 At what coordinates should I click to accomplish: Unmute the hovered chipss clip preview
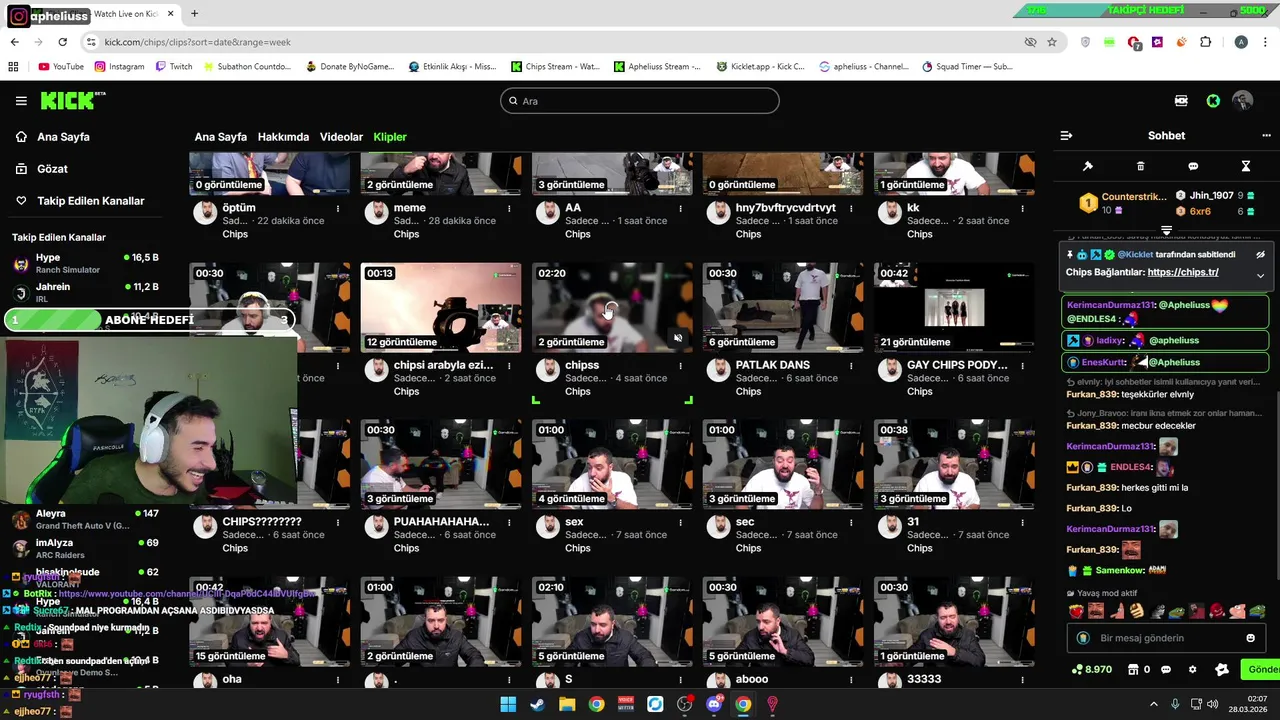[x=678, y=338]
